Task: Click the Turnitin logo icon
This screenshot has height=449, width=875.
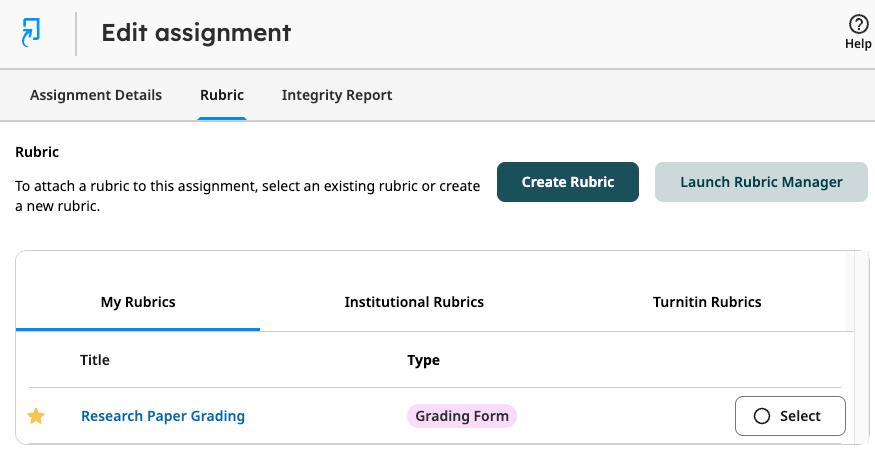Action: click(x=31, y=32)
